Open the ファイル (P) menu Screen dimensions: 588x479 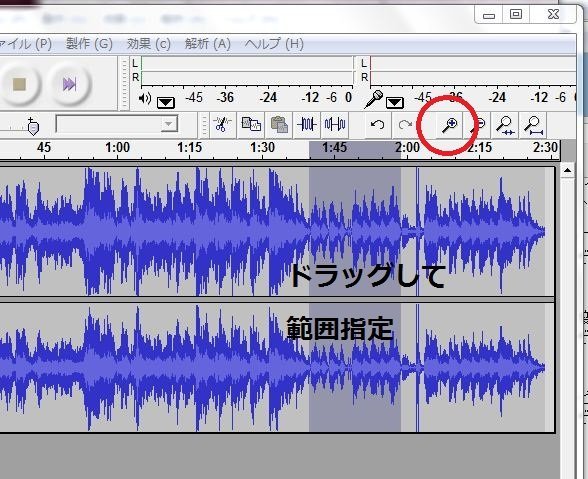point(26,44)
